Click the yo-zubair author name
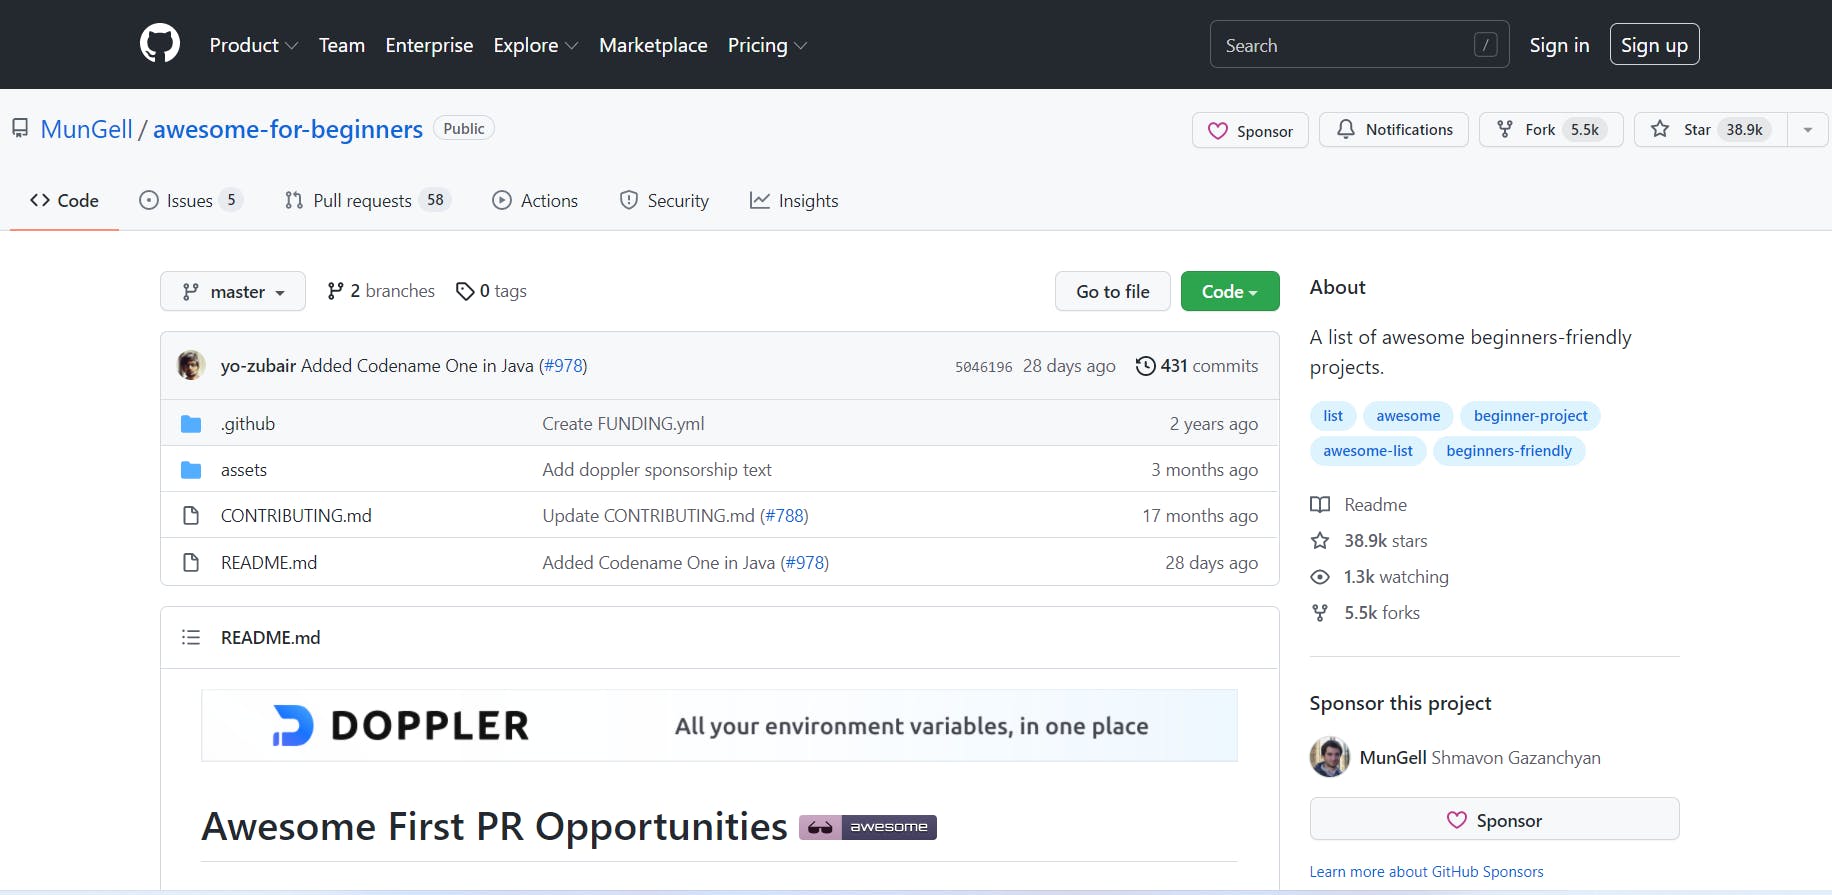The width and height of the screenshot is (1832, 895). pyautogui.click(x=258, y=366)
